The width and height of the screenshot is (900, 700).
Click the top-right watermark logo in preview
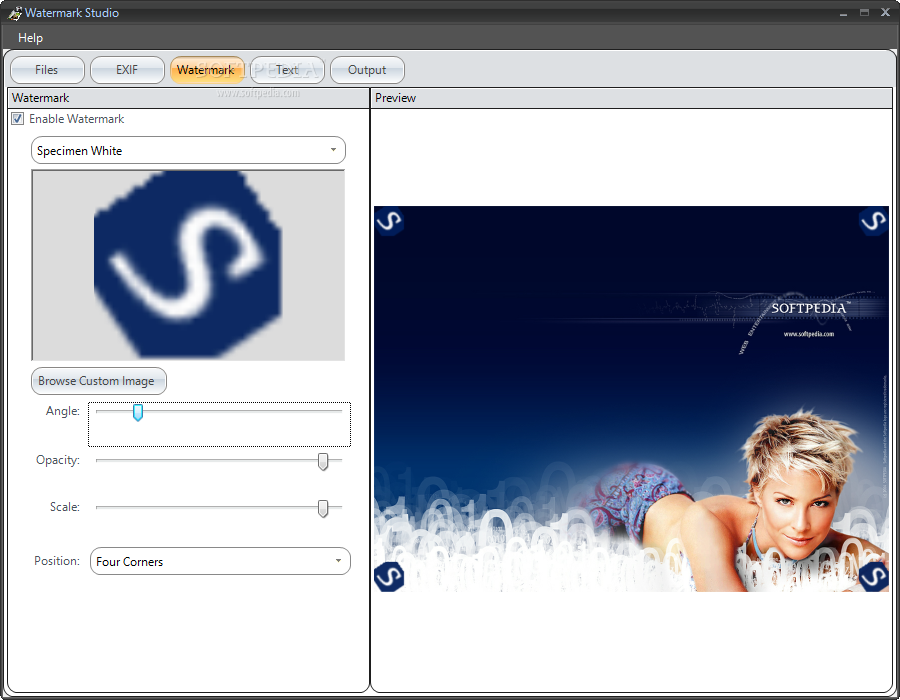pyautogui.click(x=874, y=221)
